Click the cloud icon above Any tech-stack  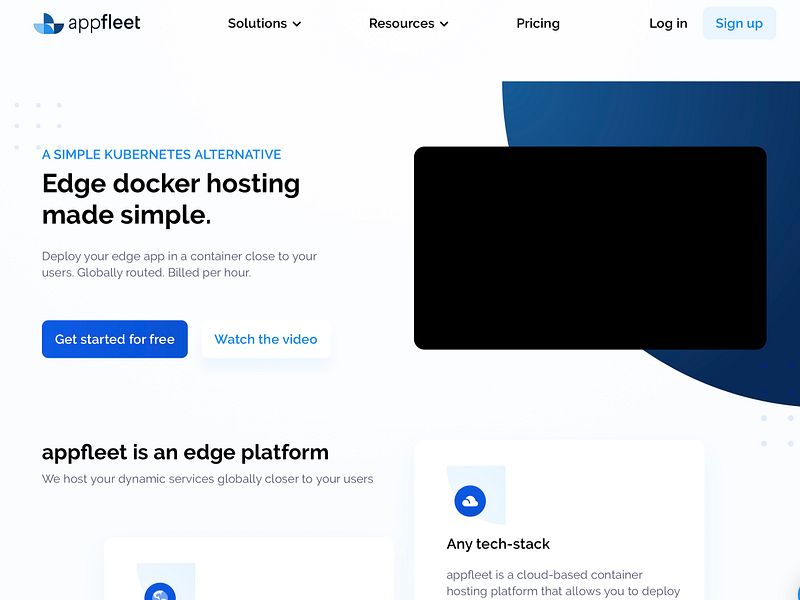click(x=470, y=501)
